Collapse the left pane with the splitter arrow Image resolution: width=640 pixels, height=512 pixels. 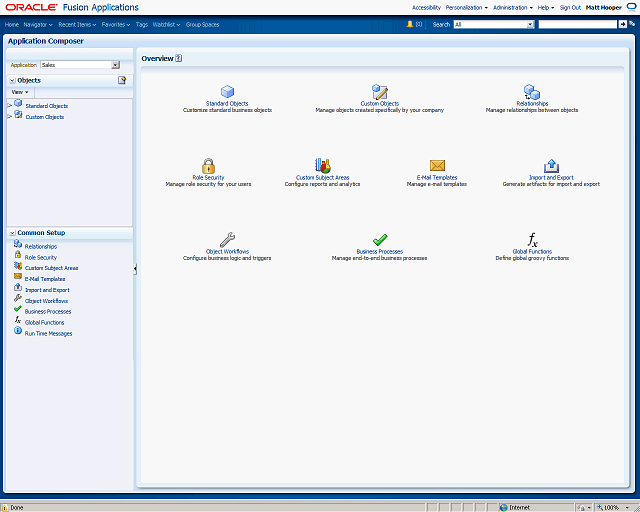pyautogui.click(x=135, y=269)
